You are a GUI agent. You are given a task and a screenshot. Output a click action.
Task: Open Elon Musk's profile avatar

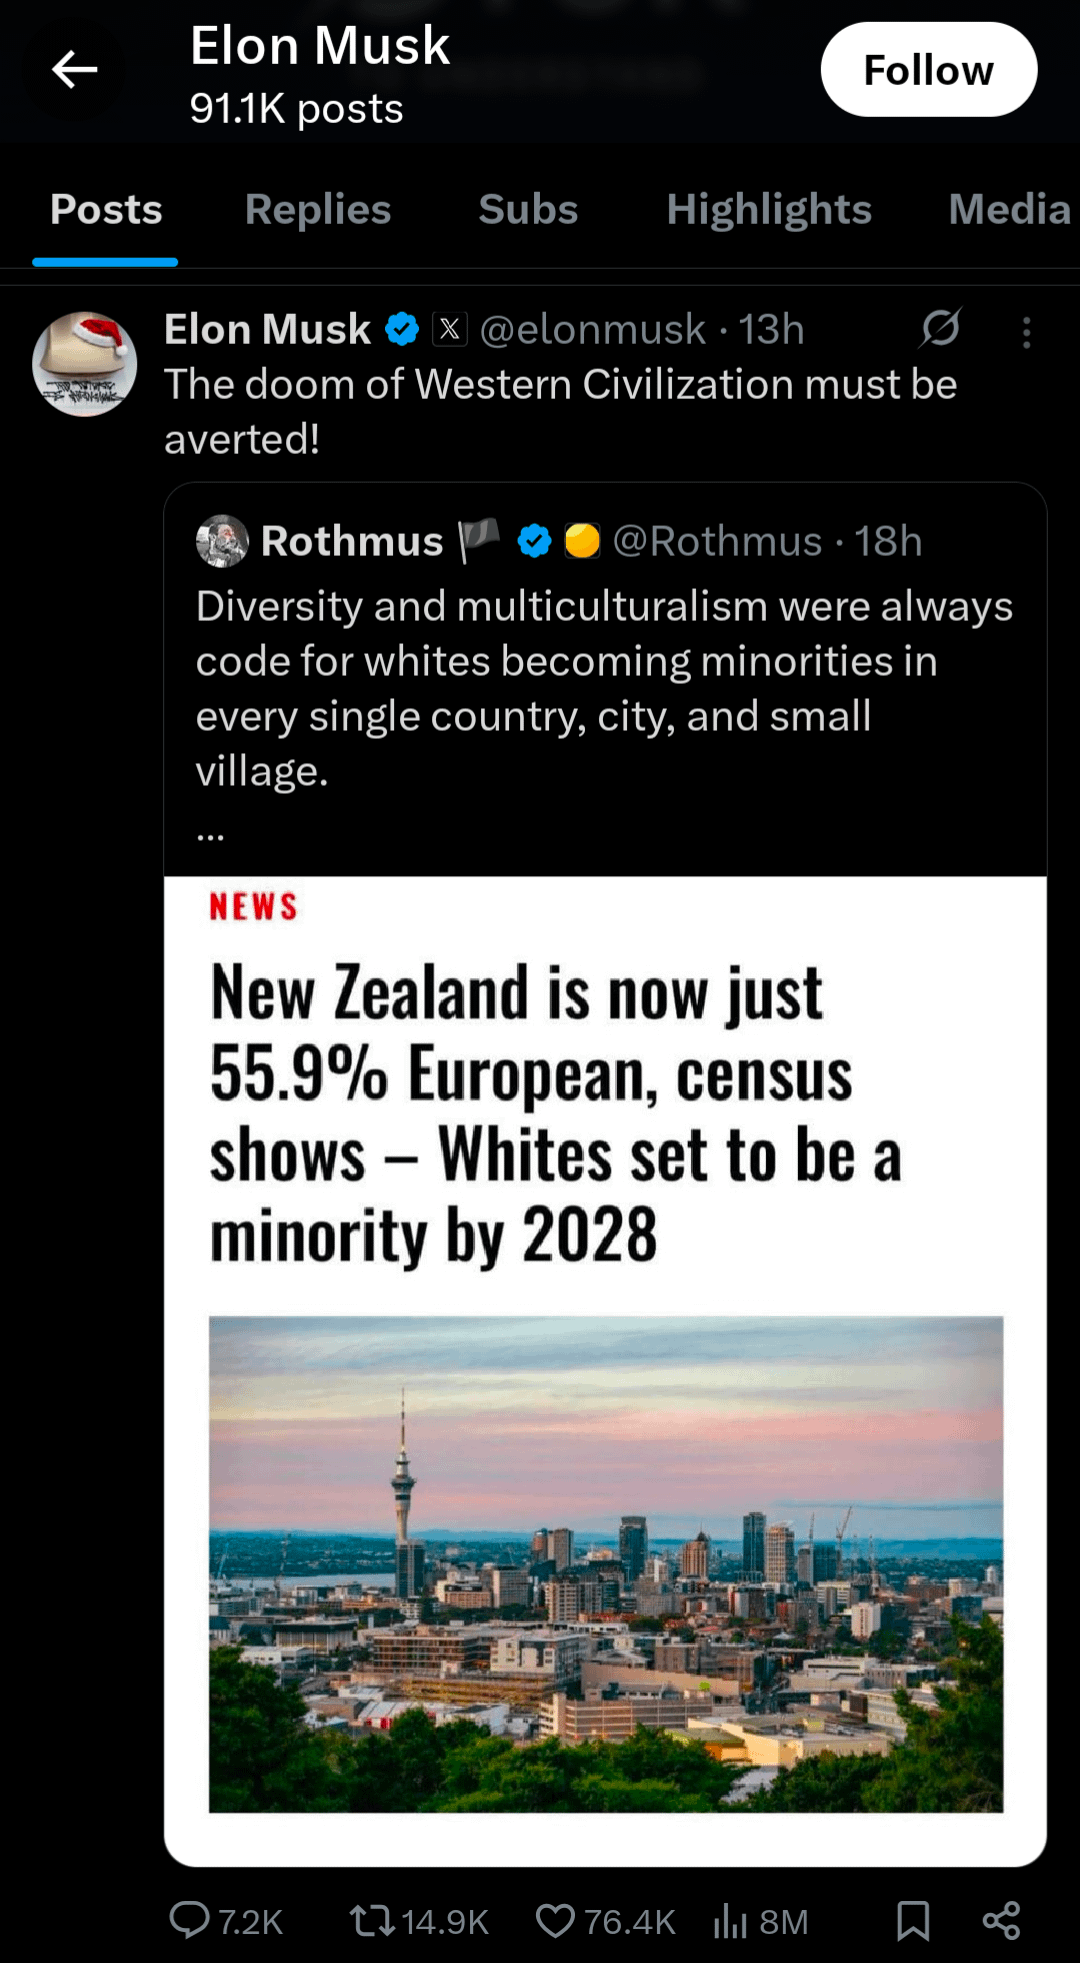(85, 364)
